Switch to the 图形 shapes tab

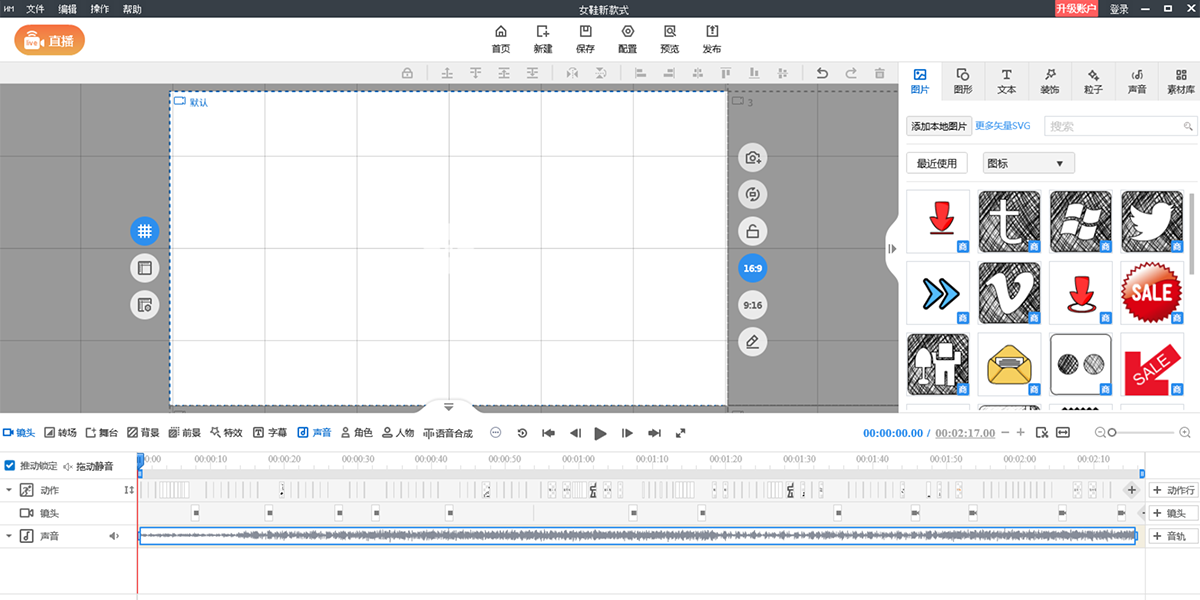coord(963,81)
